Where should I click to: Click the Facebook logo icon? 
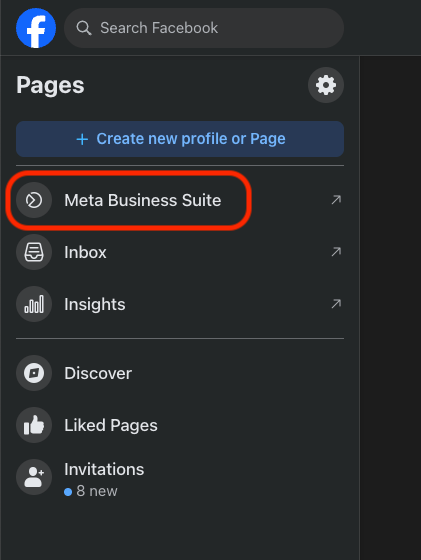[x=36, y=28]
